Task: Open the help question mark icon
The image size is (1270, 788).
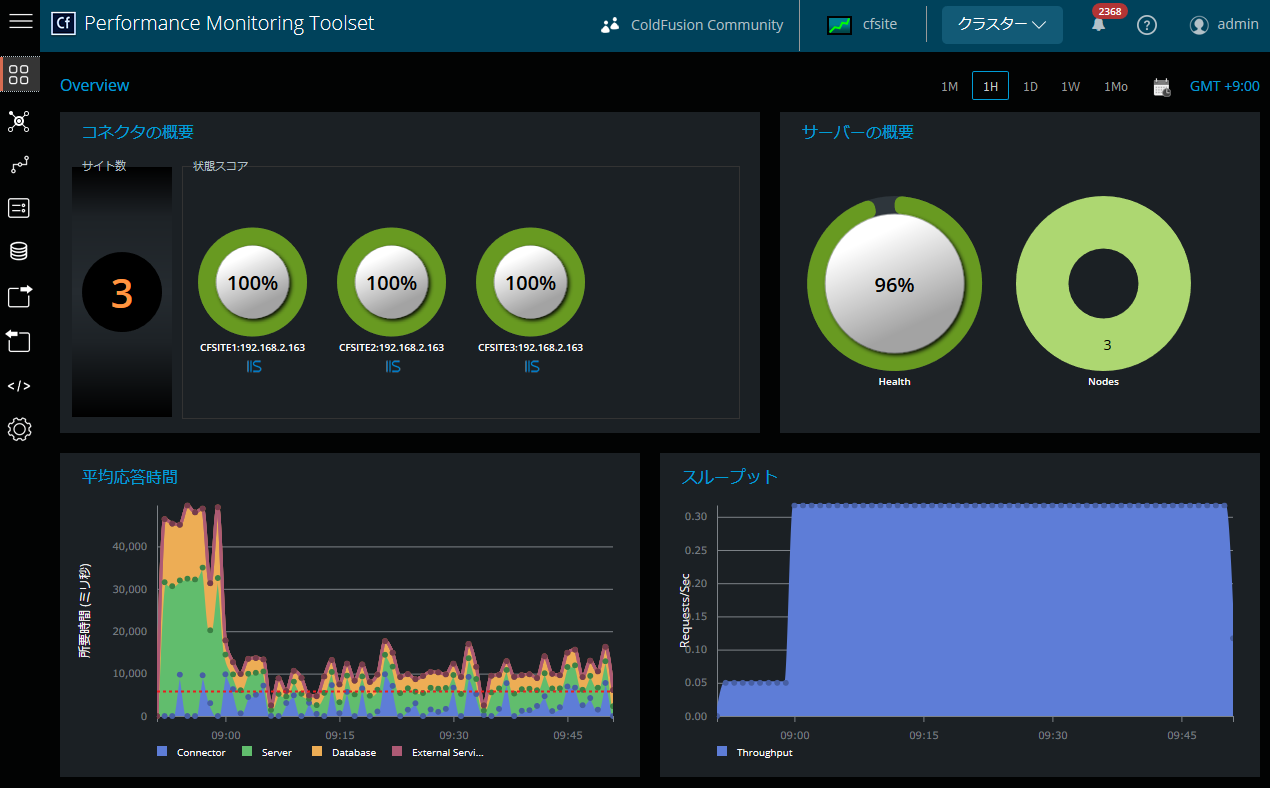Action: 1147,25
